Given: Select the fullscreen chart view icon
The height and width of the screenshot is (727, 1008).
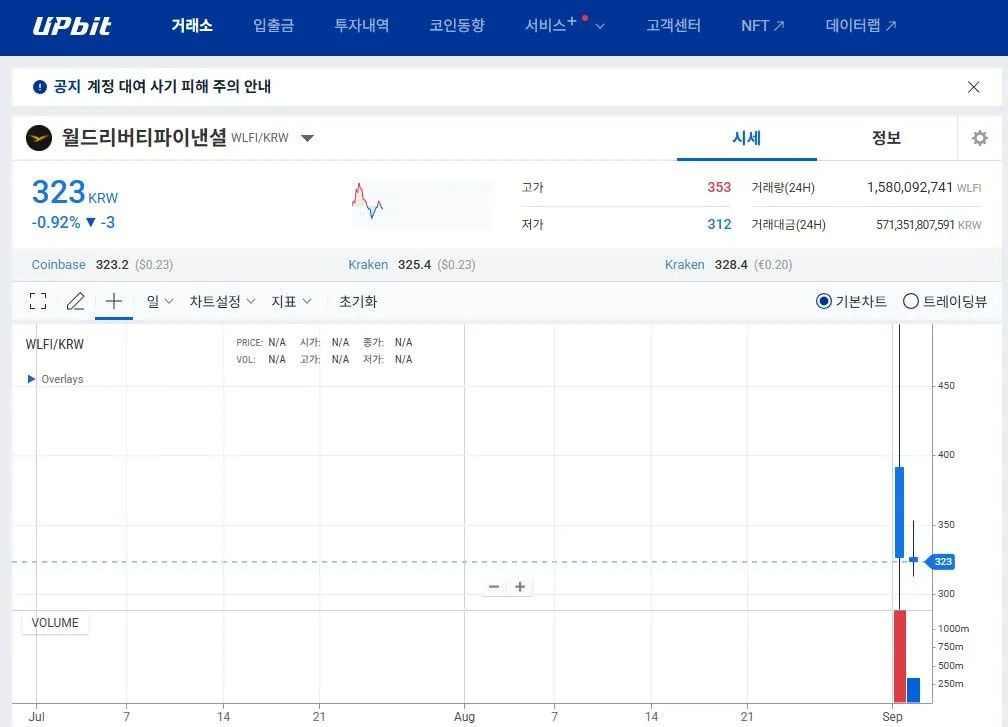Looking at the screenshot, I should (x=38, y=300).
